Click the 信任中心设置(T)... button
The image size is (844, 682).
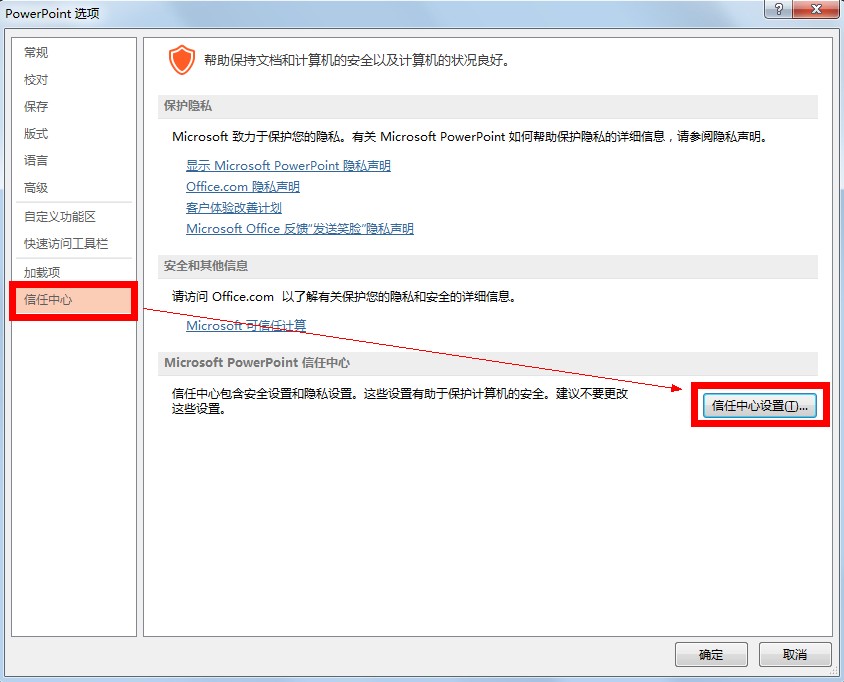(759, 406)
